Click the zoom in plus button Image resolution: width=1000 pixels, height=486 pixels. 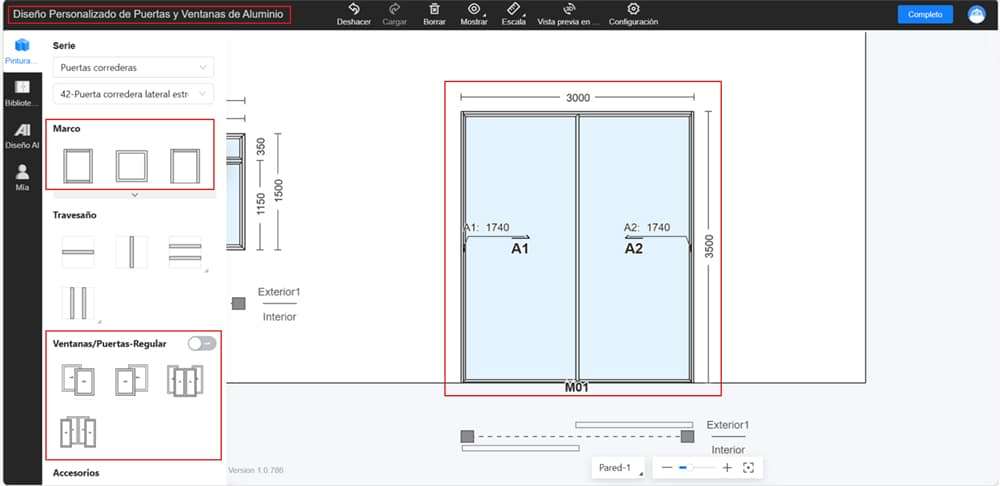point(727,468)
